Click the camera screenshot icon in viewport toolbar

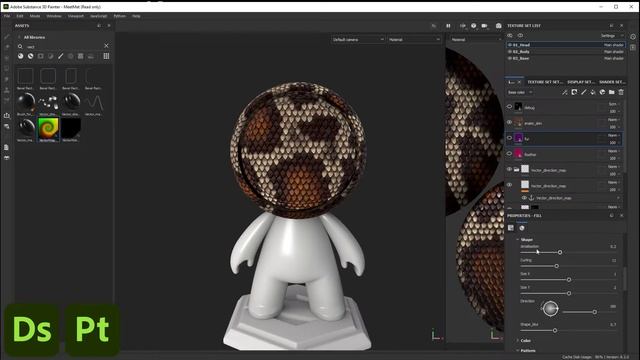(498, 26)
